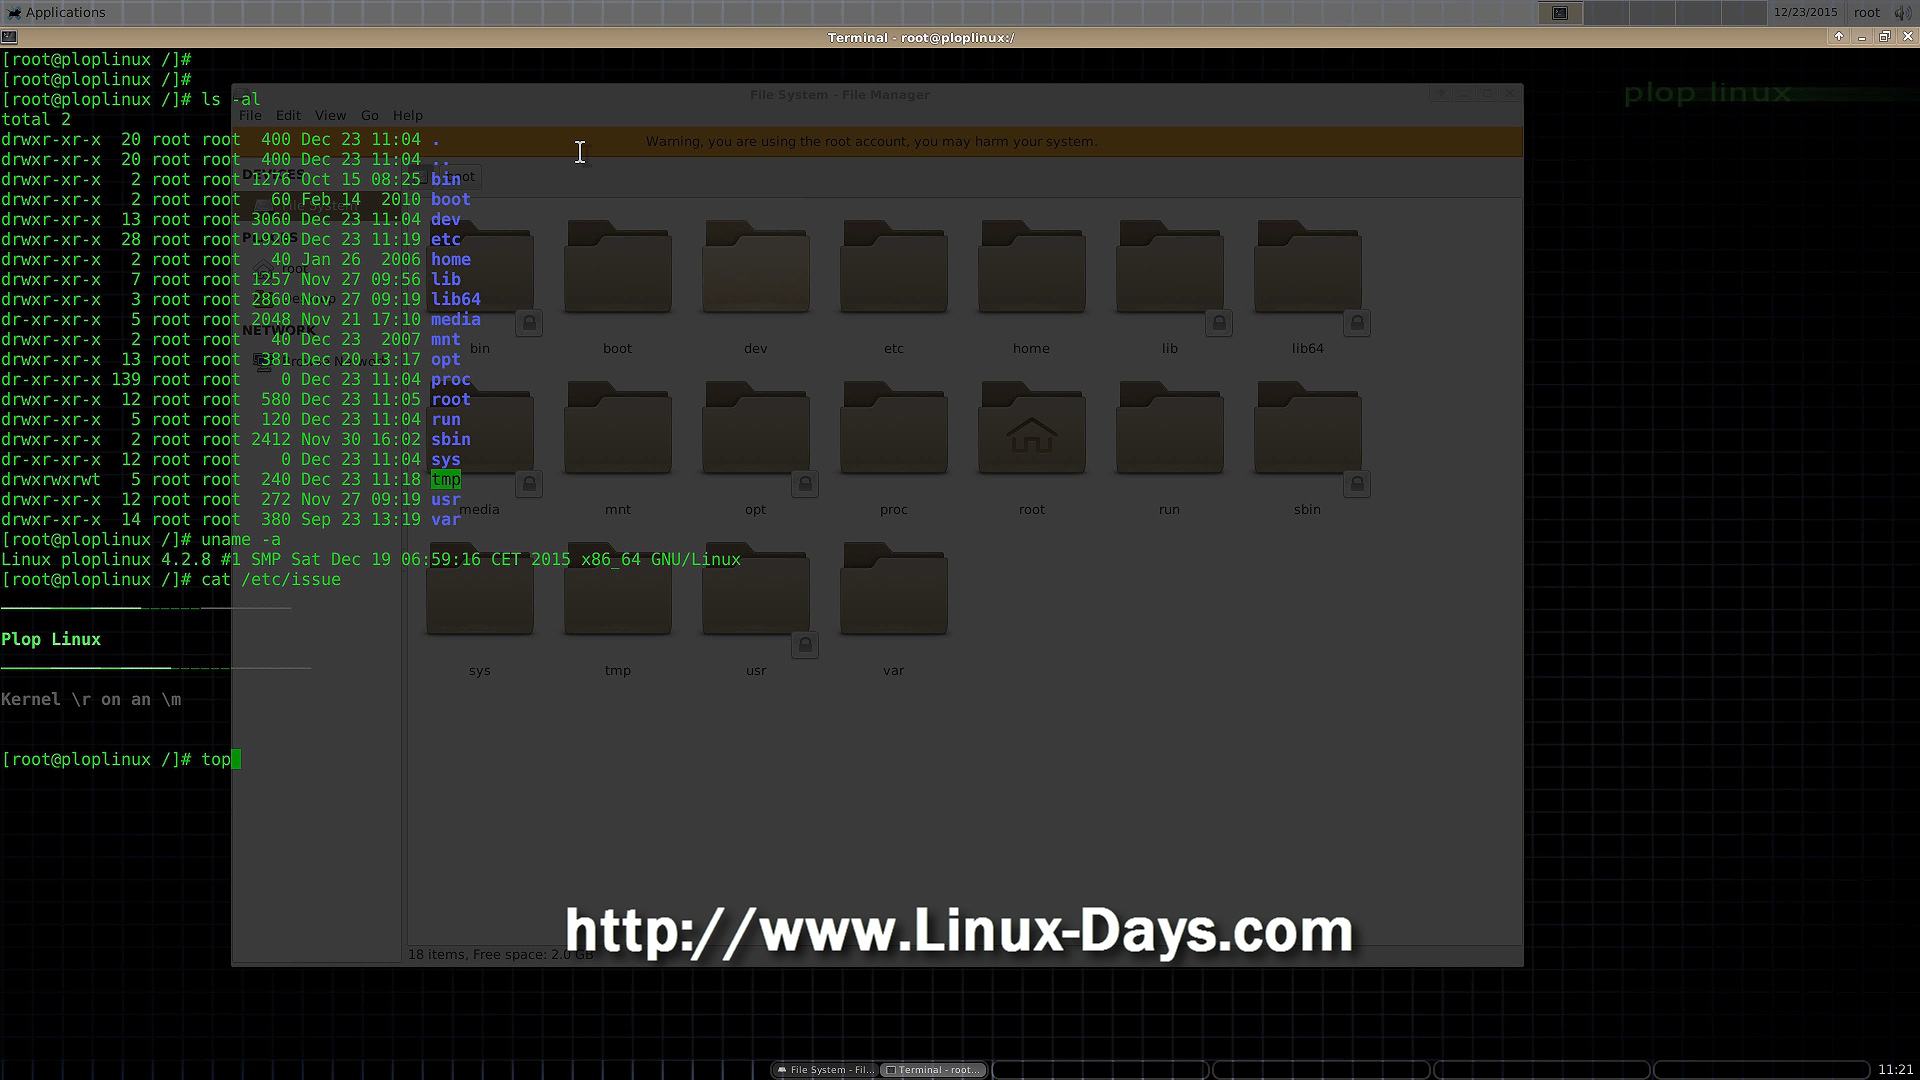
Task: Open the mnt folder in File Manager
Action: click(618, 429)
